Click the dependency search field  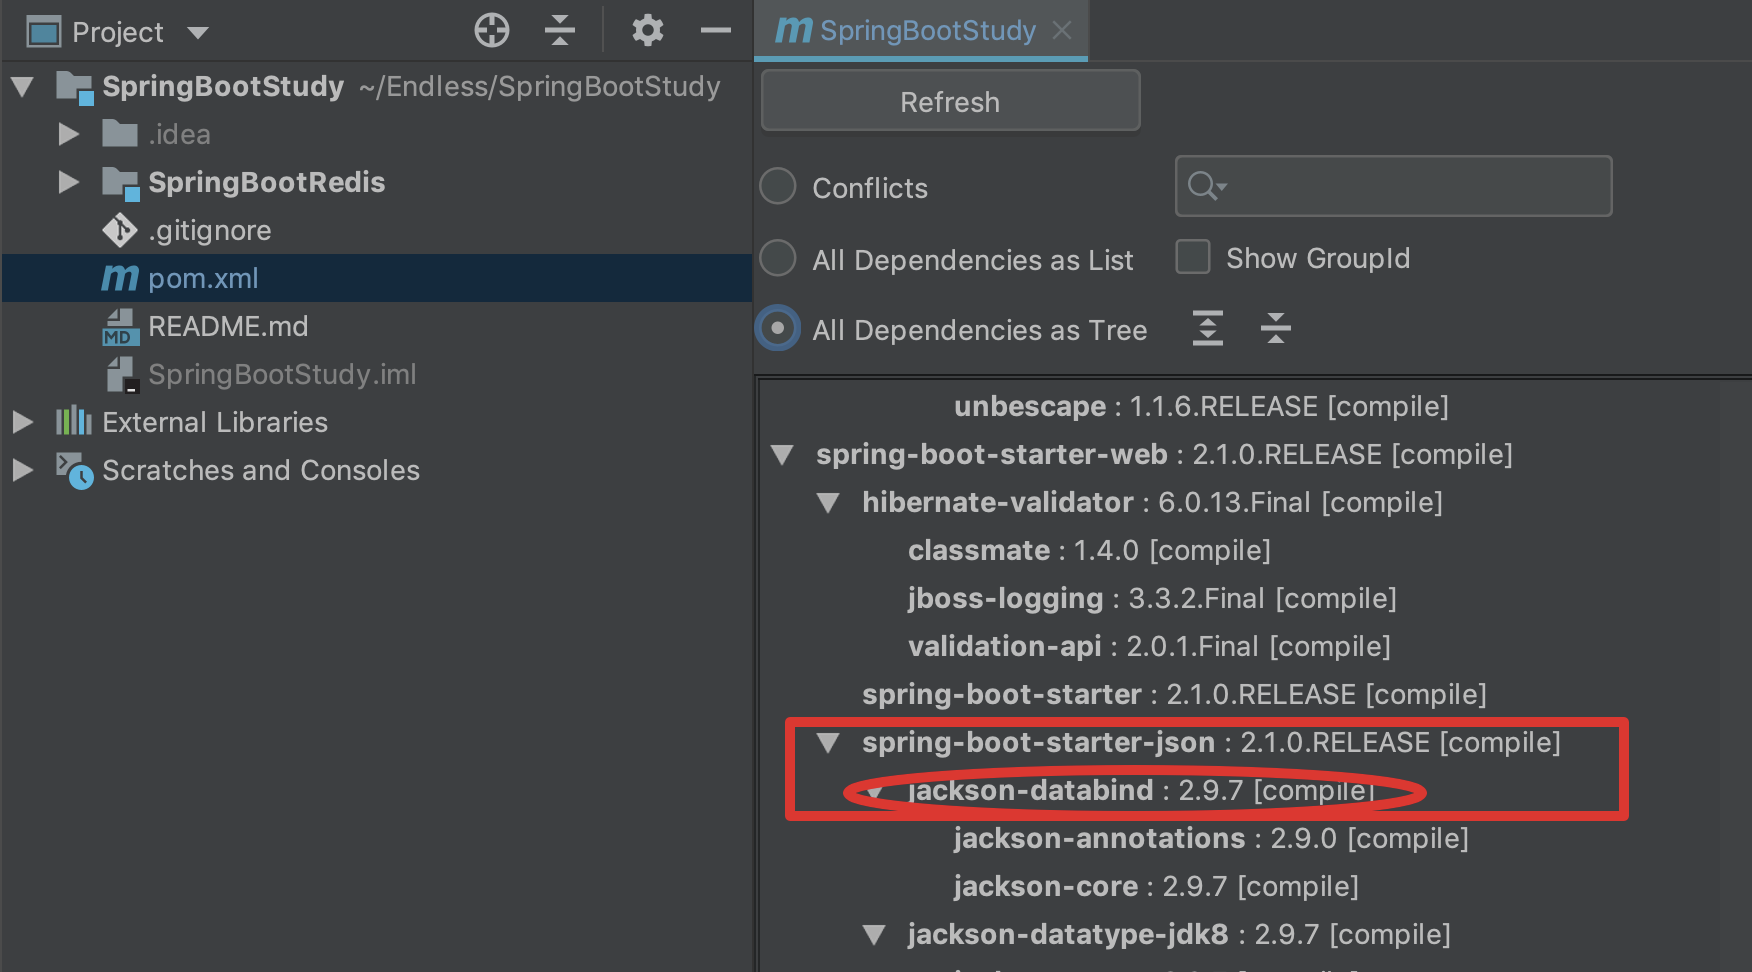tap(1393, 186)
